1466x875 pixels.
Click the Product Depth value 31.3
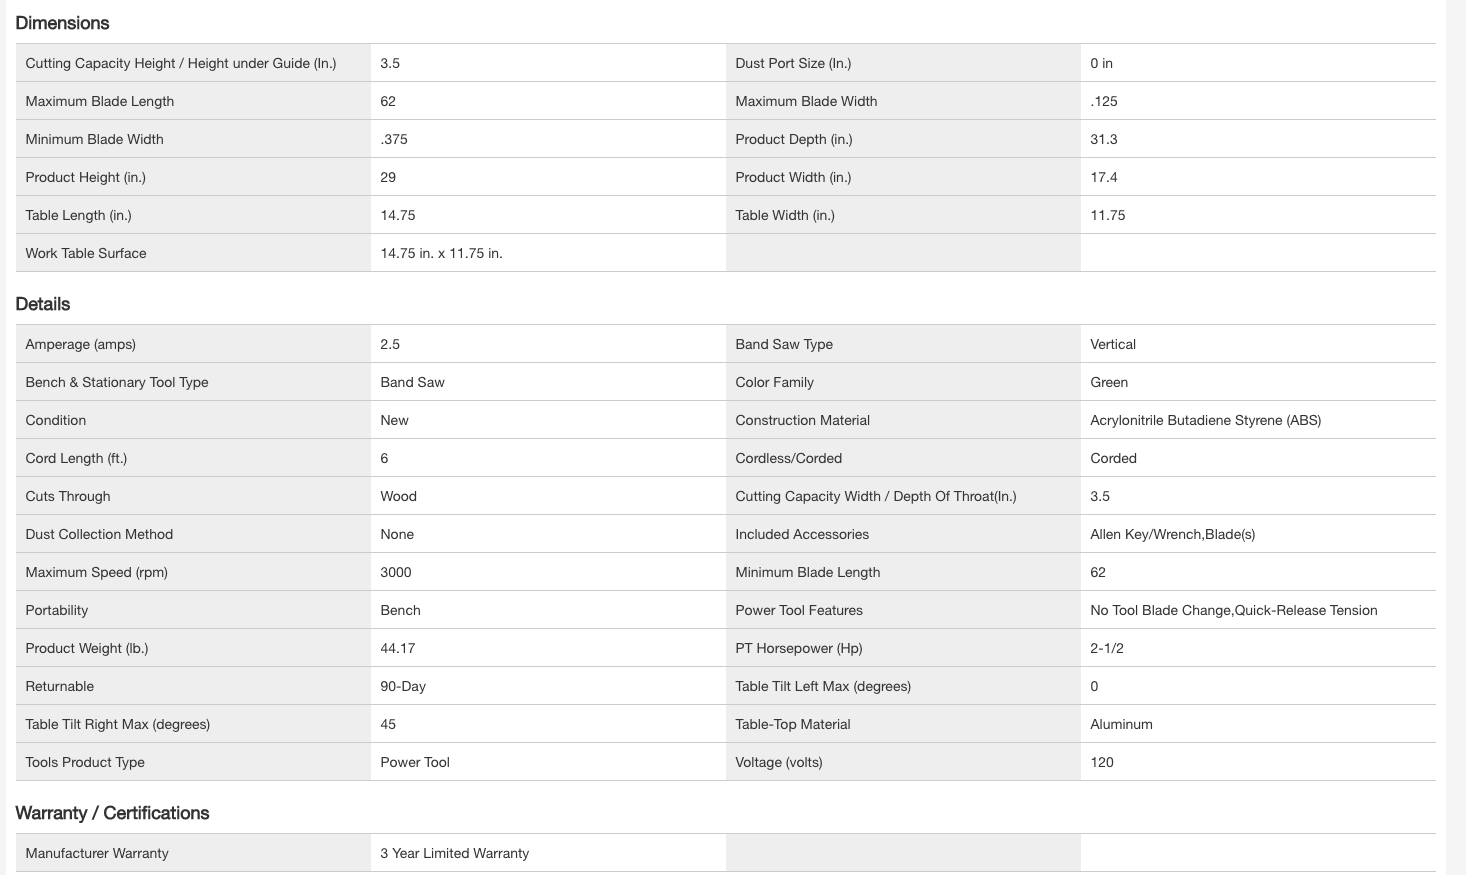coord(1104,139)
